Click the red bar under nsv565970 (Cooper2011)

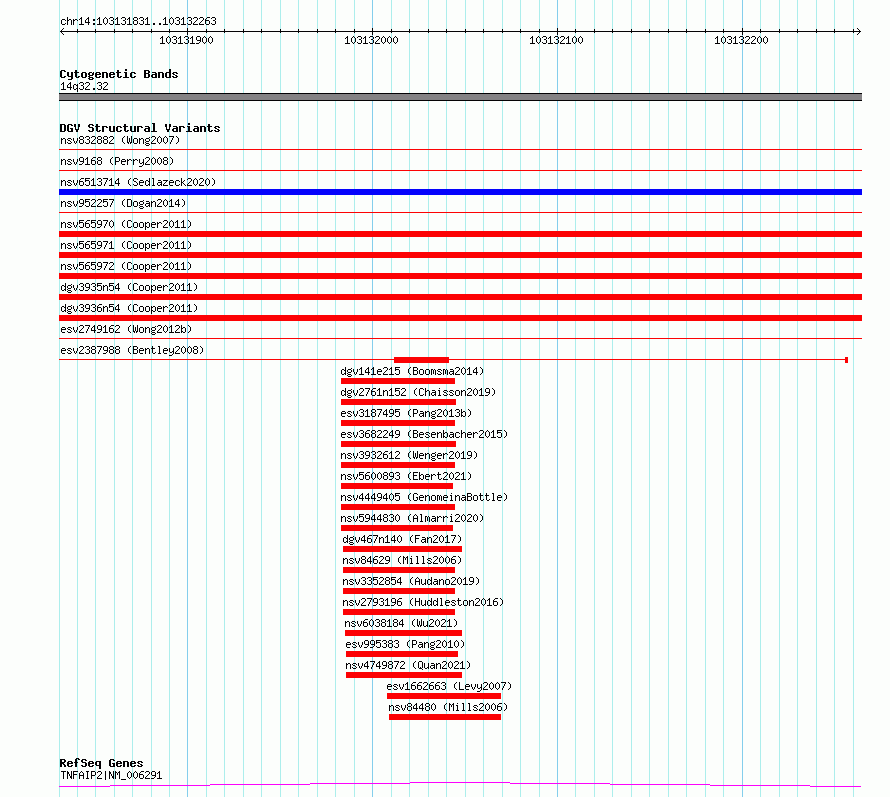pos(460,234)
